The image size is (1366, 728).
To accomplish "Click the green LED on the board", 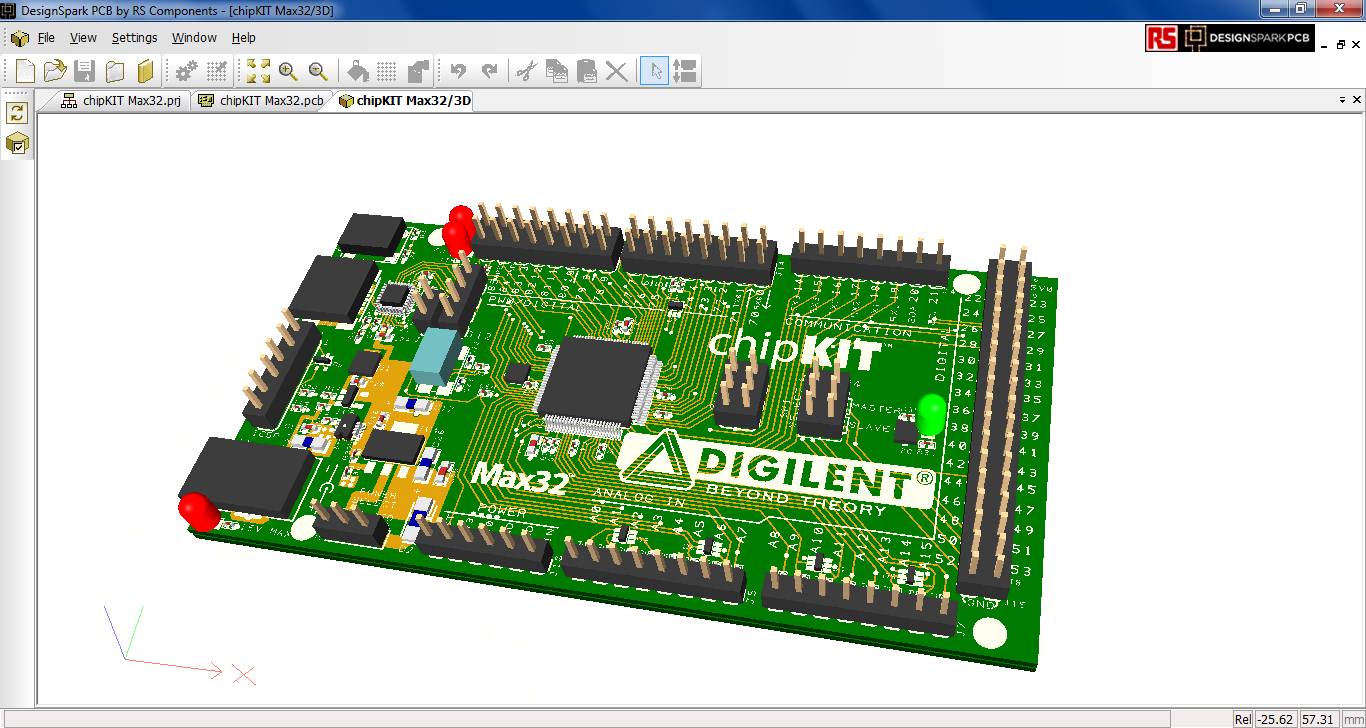I will (932, 413).
